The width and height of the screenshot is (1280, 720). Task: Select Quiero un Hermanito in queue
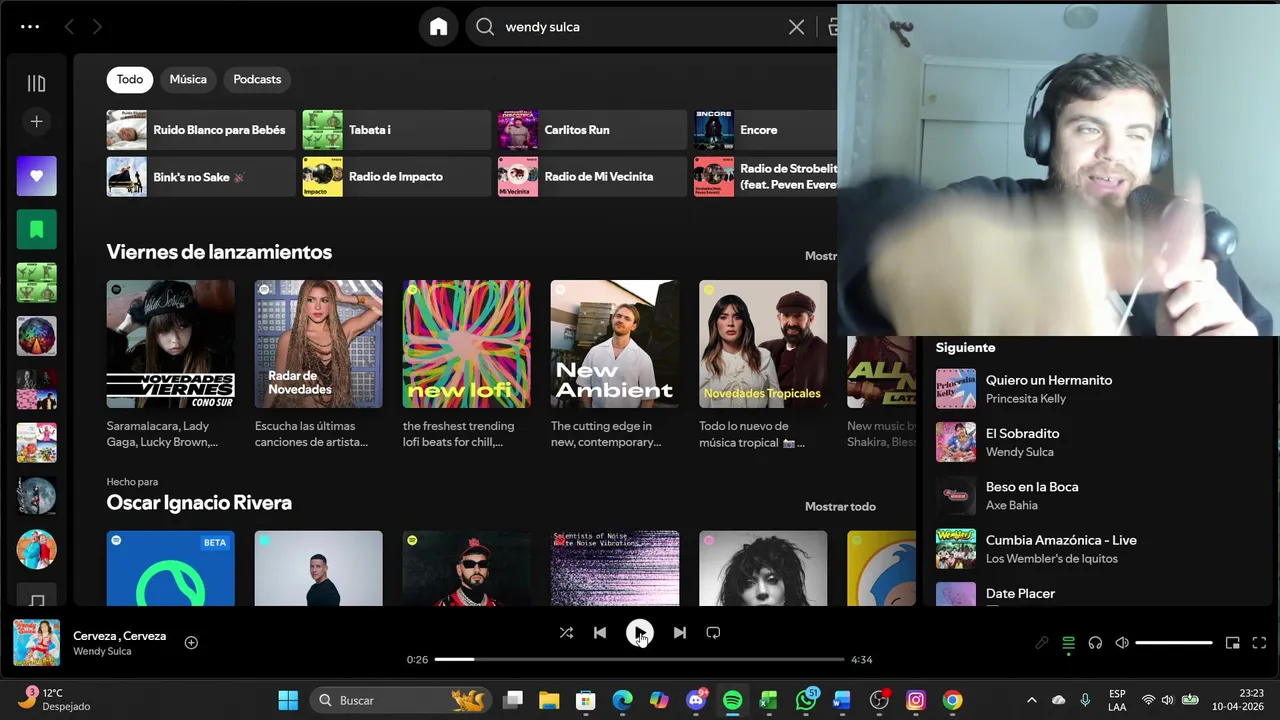tap(1048, 380)
